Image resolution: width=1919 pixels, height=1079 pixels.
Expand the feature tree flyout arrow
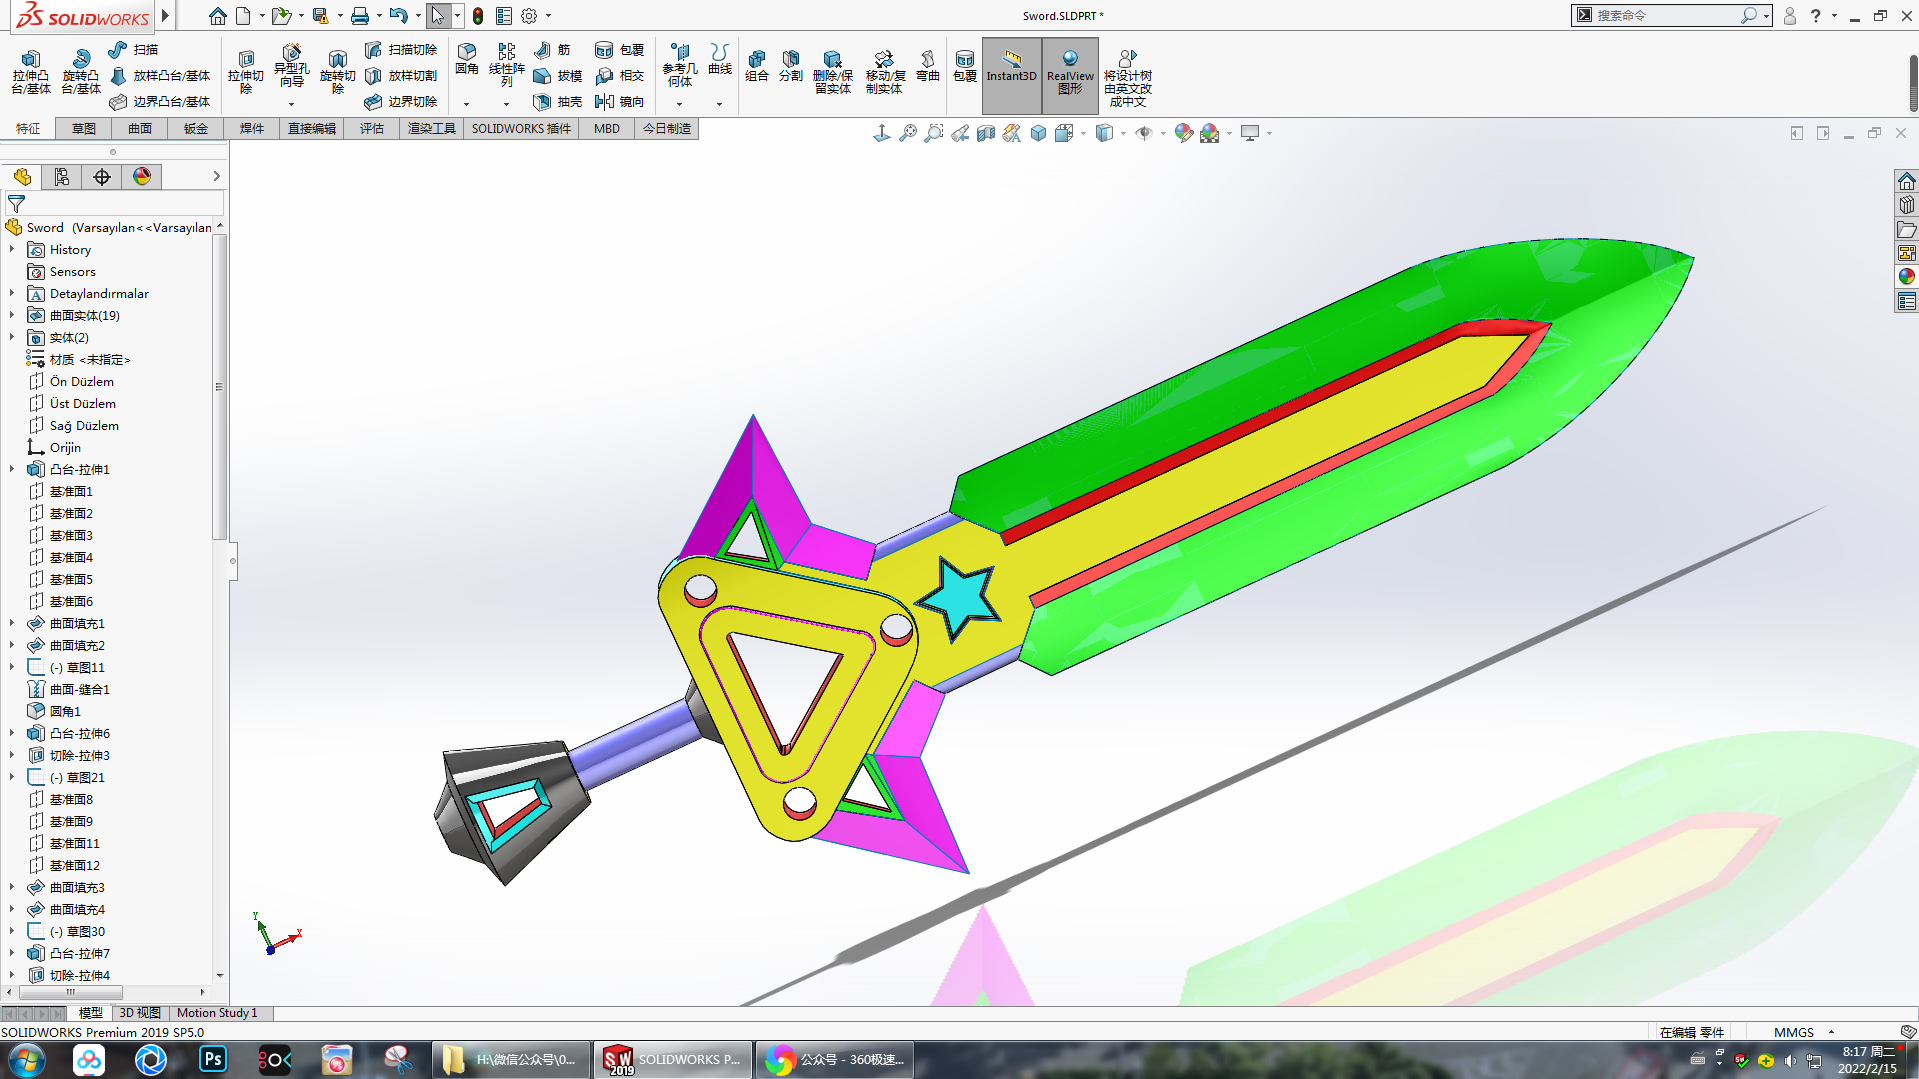point(216,177)
